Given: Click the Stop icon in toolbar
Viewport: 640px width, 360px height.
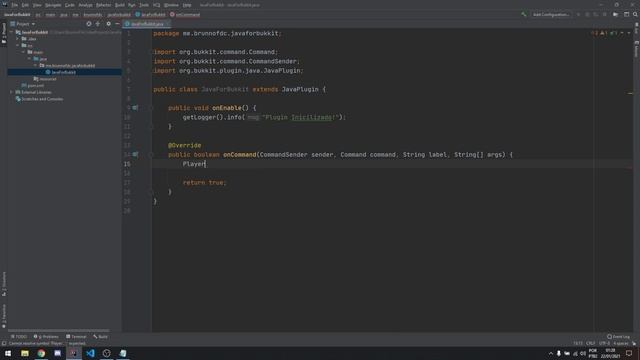Looking at the screenshot, I should [605, 15].
